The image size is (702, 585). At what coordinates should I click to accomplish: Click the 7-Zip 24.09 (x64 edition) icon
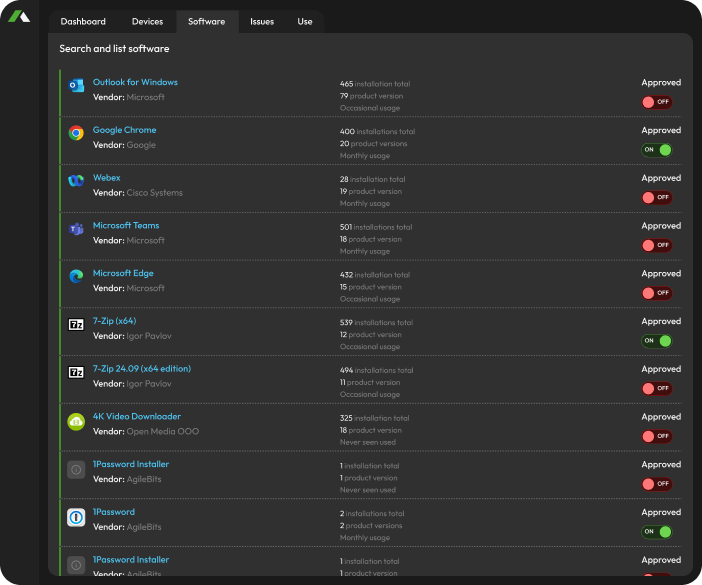click(76, 372)
